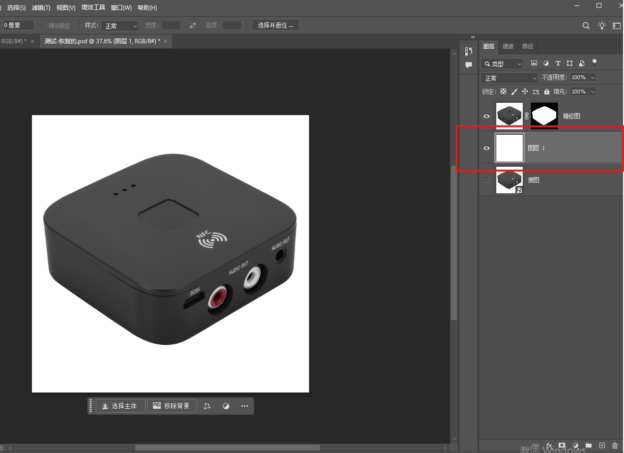624x453 pixels.
Task: Click the pixel layer filter icon
Action: [x=536, y=62]
